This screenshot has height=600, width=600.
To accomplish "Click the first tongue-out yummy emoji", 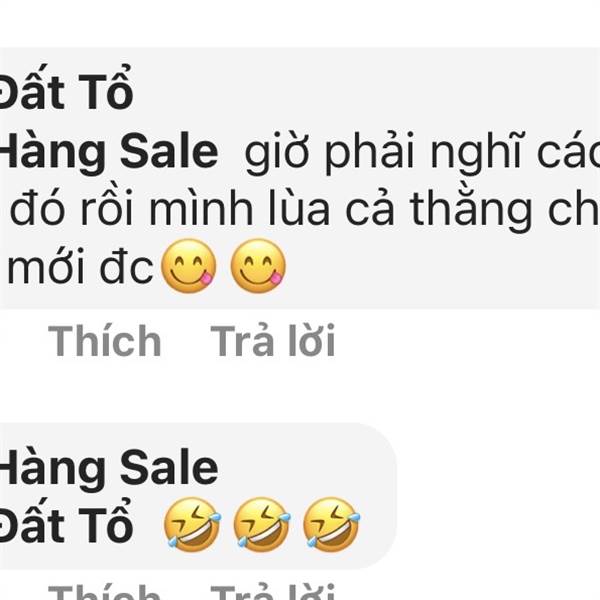I will pyautogui.click(x=189, y=266).
